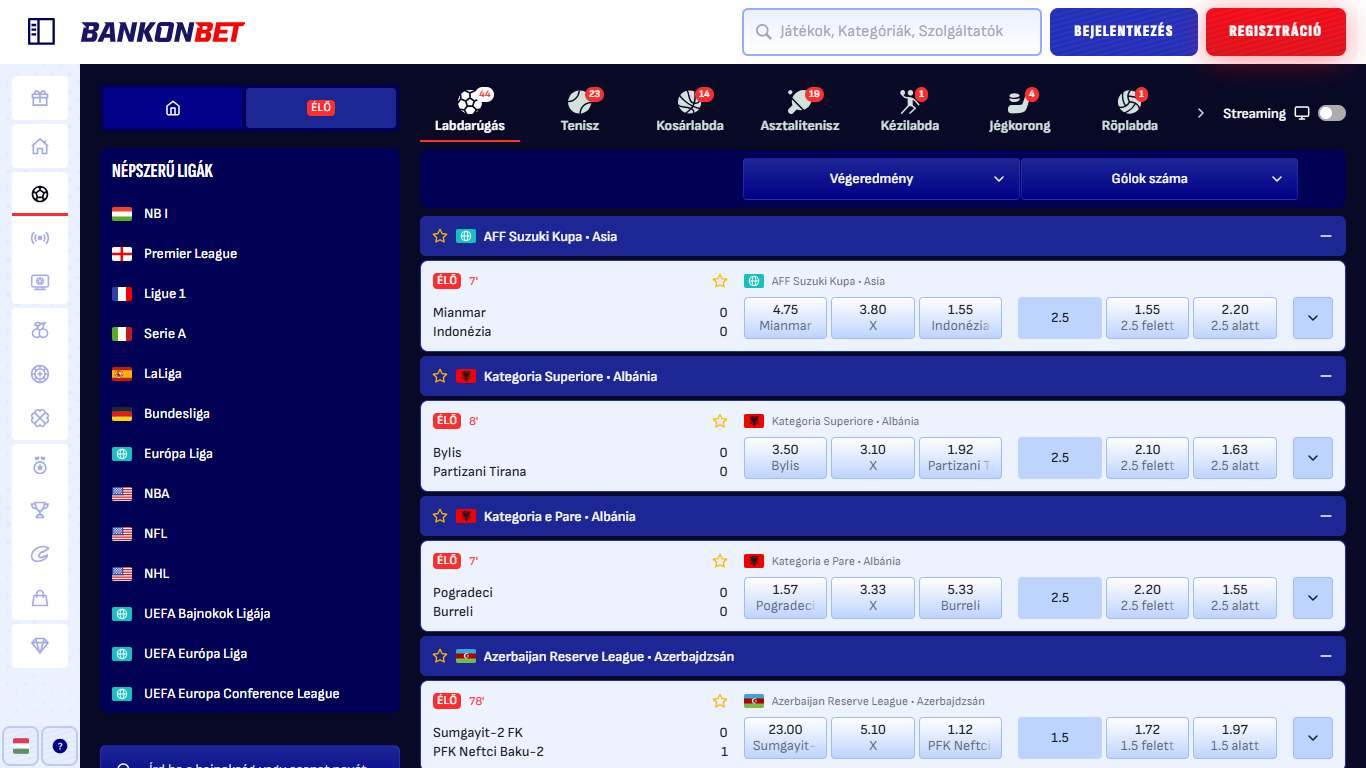Select the Asztalitenisz sport tab
Viewport: 1366px width, 768px height.
point(800,111)
